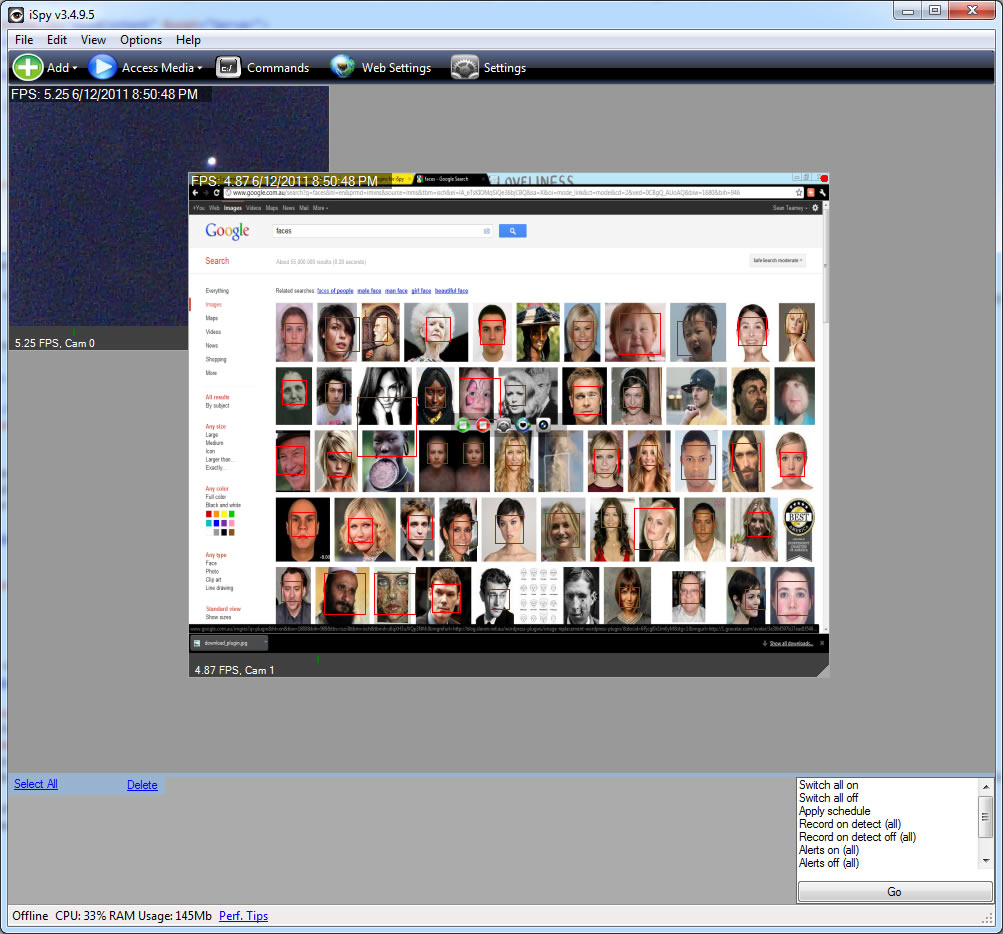Click the gear overlay icon on Cam 1

504,425
